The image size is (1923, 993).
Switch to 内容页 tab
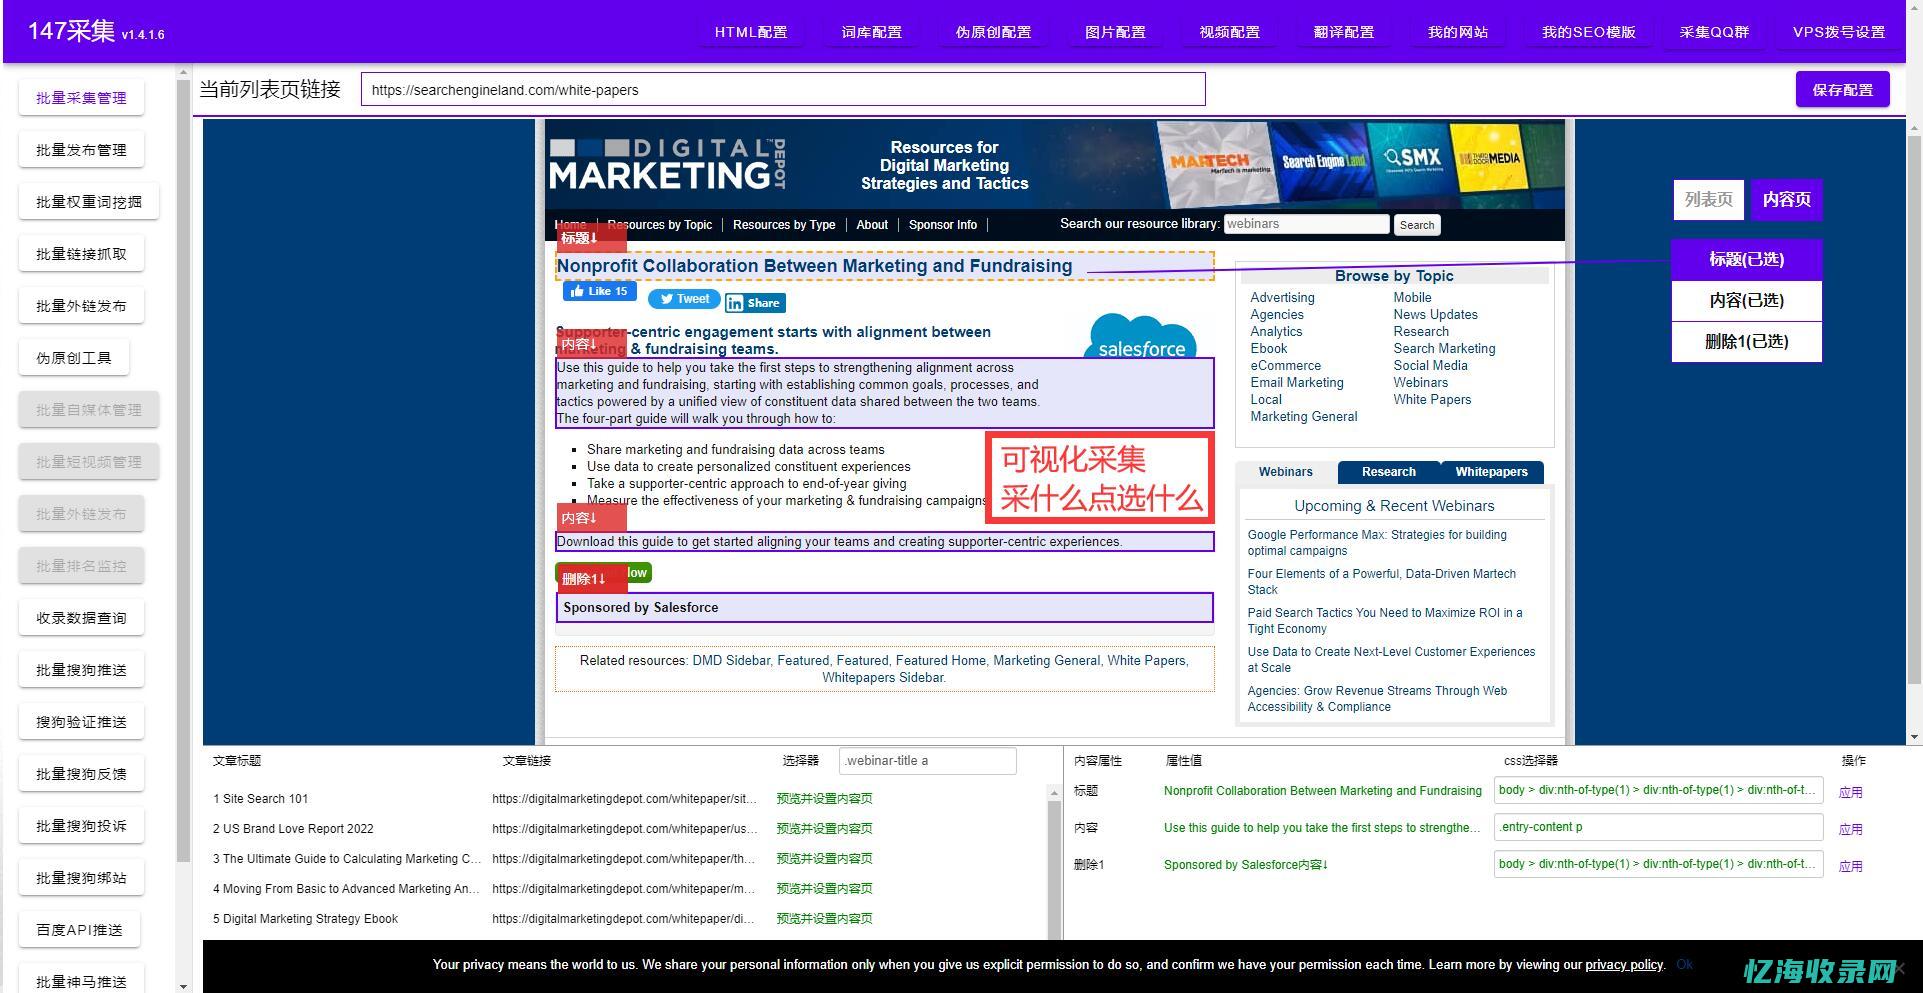click(x=1786, y=200)
